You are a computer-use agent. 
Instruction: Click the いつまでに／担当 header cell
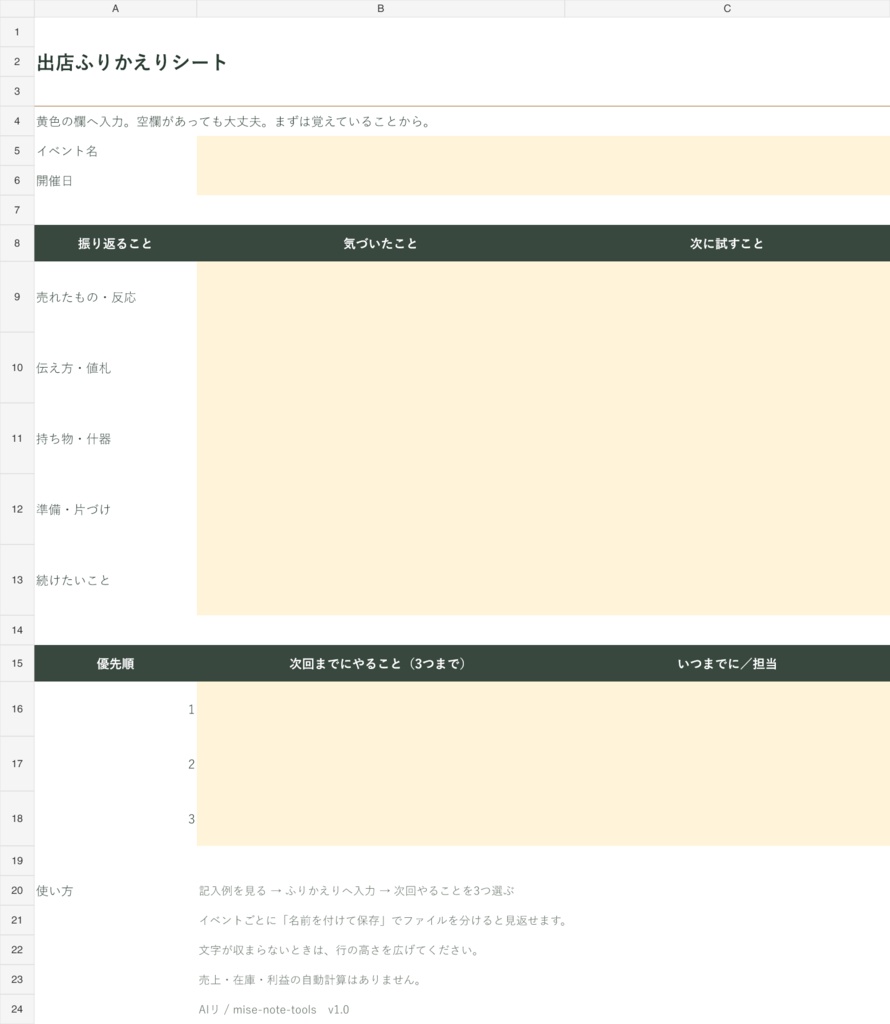pyautogui.click(x=727, y=664)
